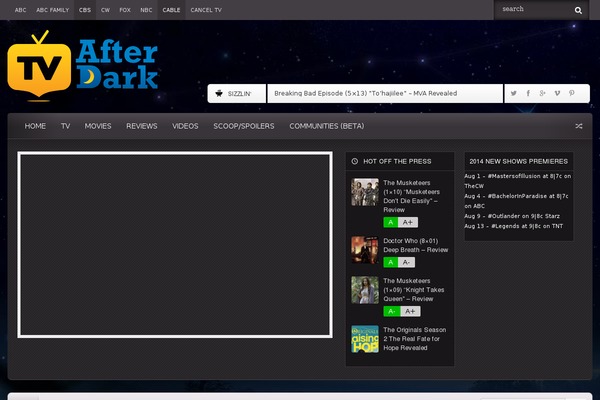Image resolution: width=600 pixels, height=400 pixels.
Task: Open the CW network menu item
Action: click(105, 10)
